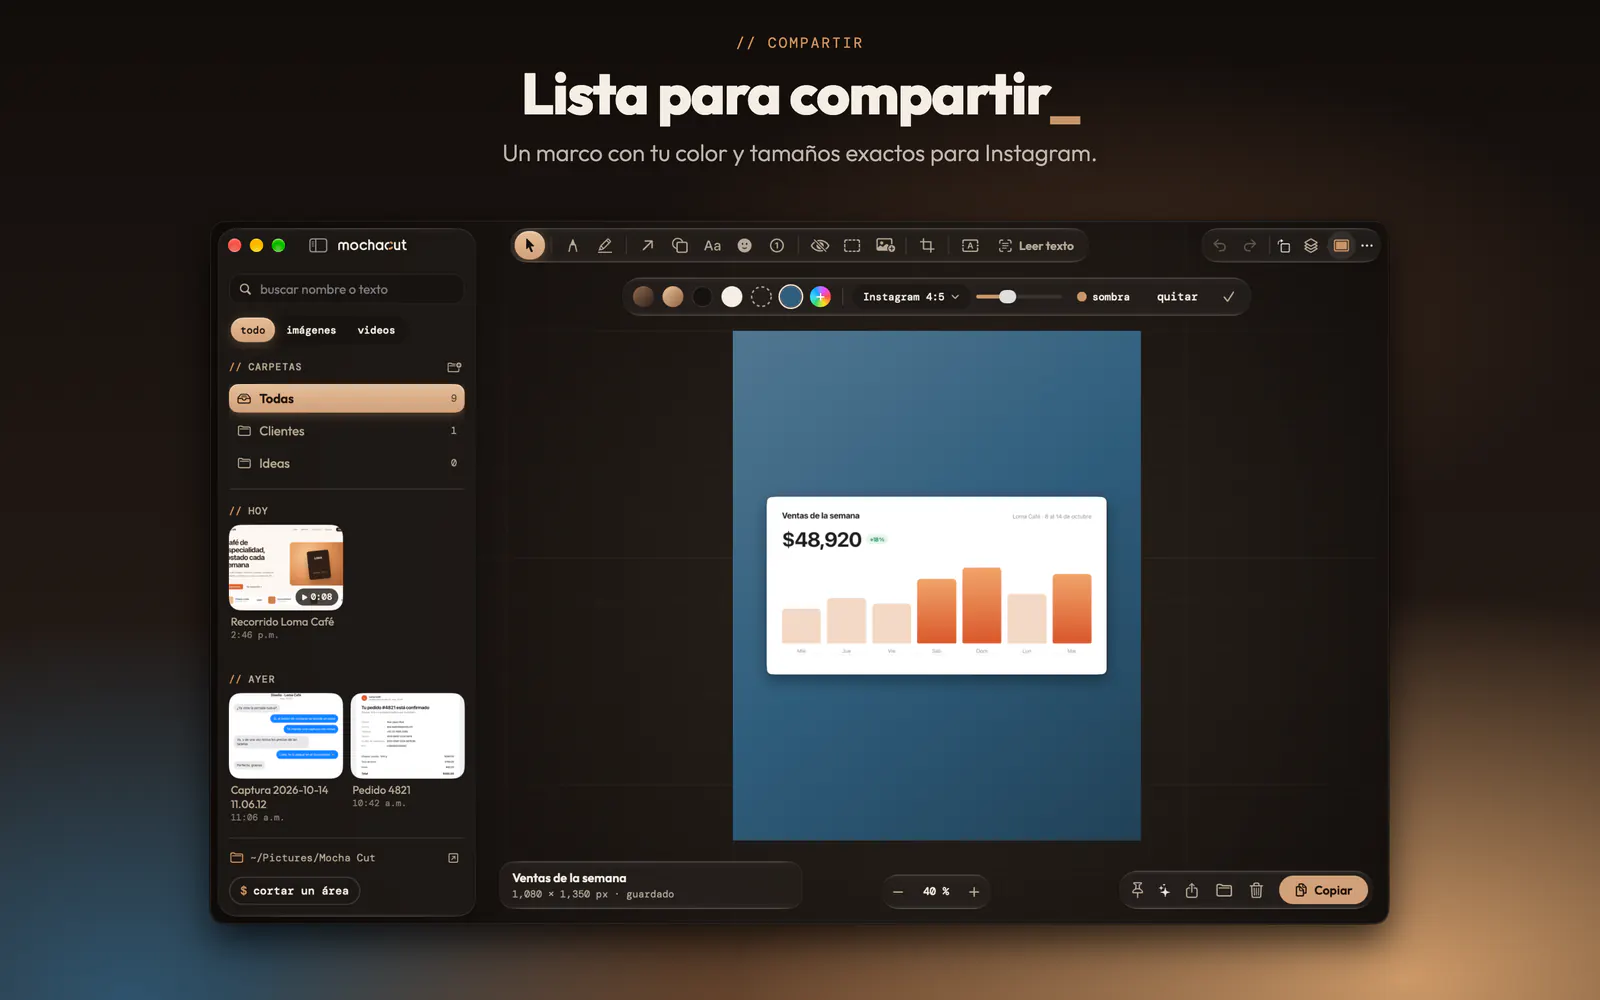
Task: Select the arrow annotation tool
Action: pyautogui.click(x=647, y=245)
